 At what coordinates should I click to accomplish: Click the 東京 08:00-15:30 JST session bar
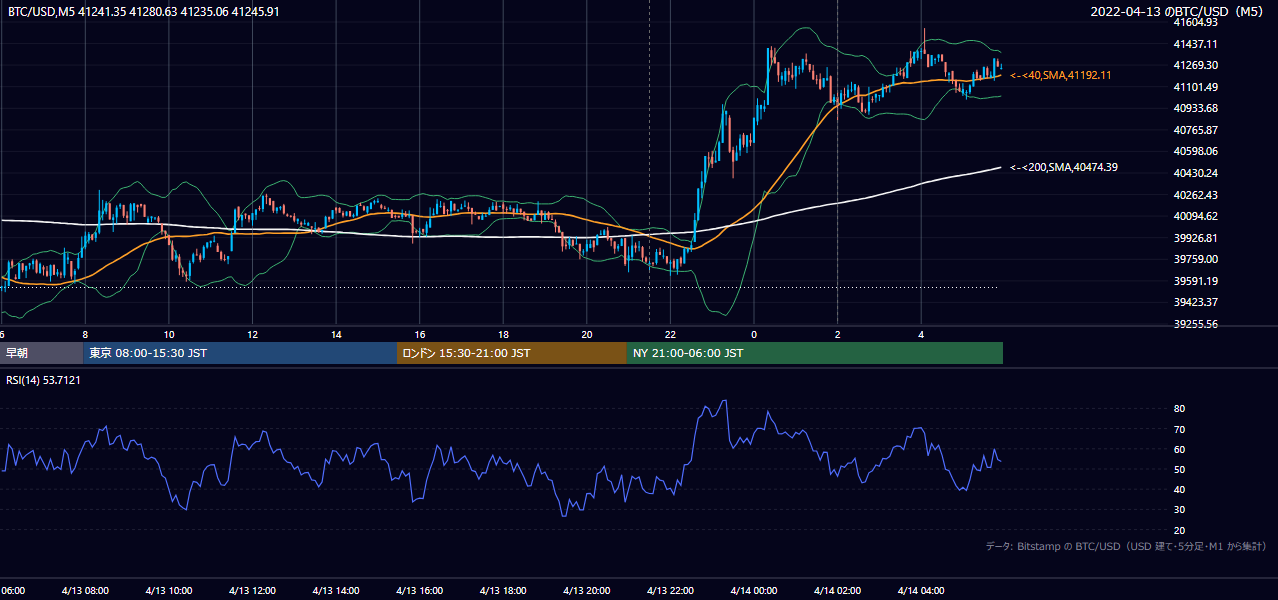point(240,353)
